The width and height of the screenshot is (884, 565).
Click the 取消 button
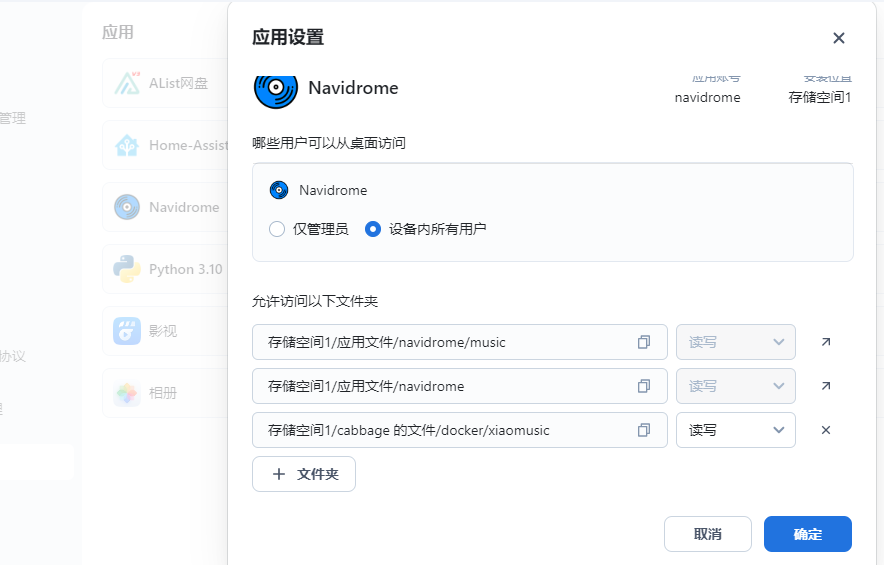708,534
